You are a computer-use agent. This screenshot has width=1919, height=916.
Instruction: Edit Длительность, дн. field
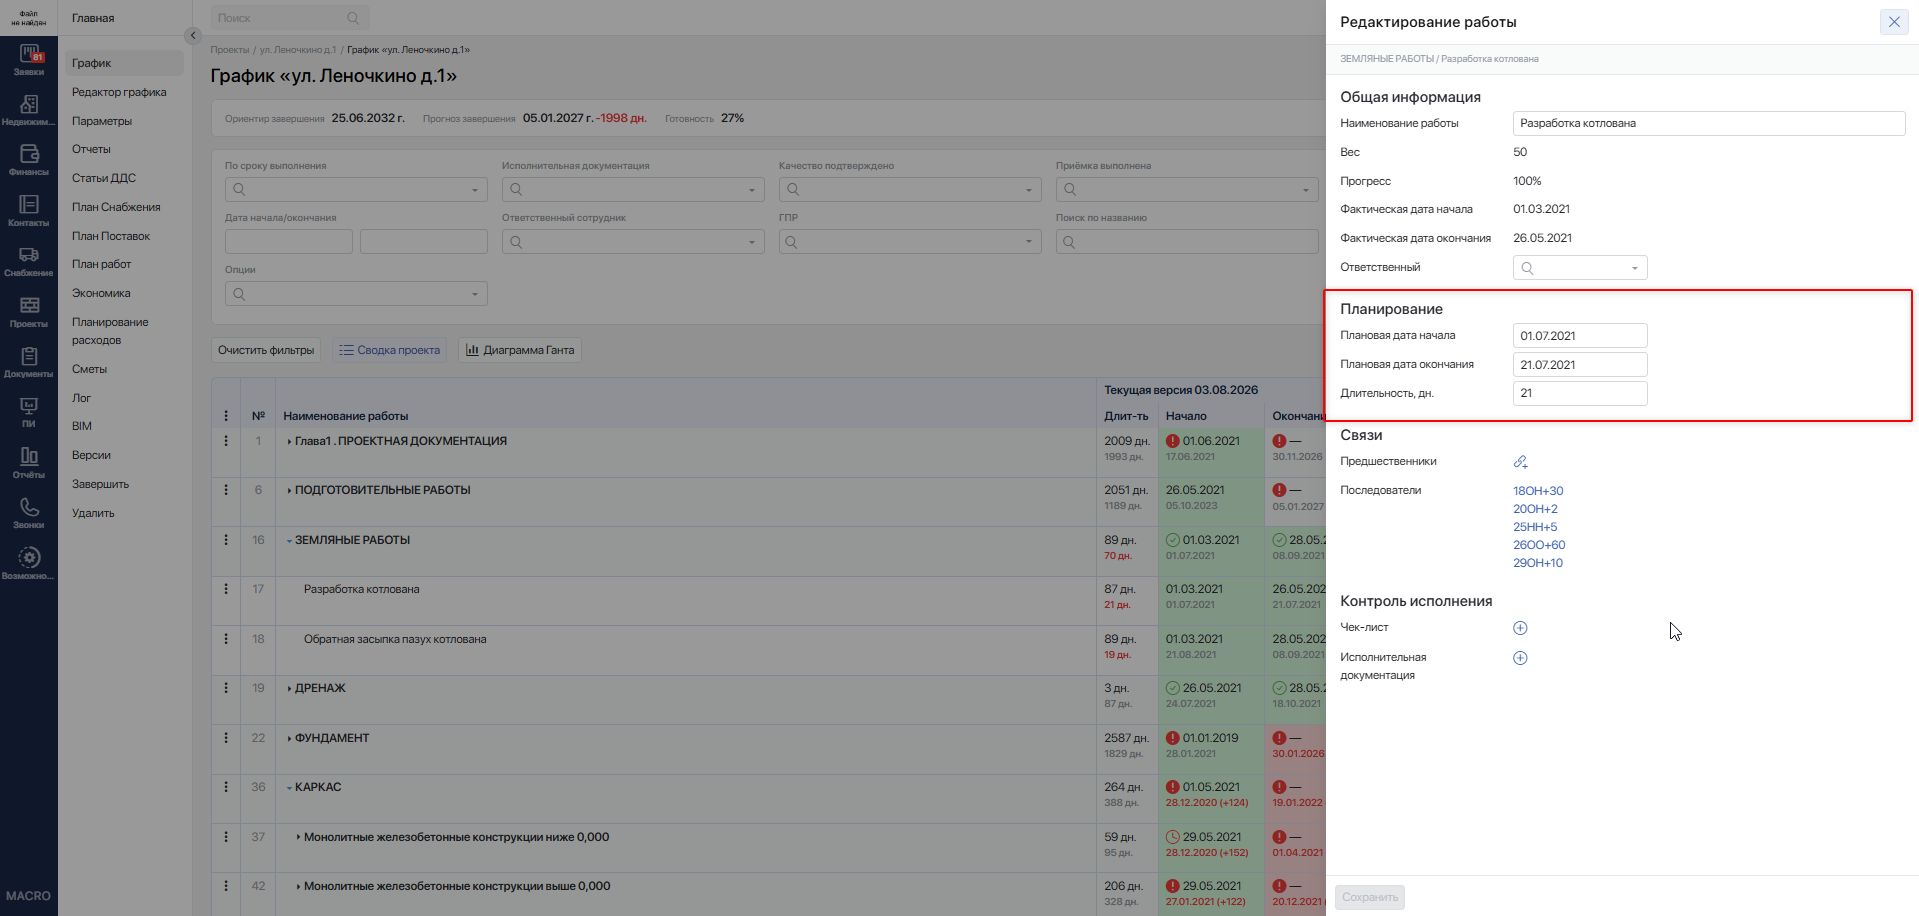(x=1580, y=393)
